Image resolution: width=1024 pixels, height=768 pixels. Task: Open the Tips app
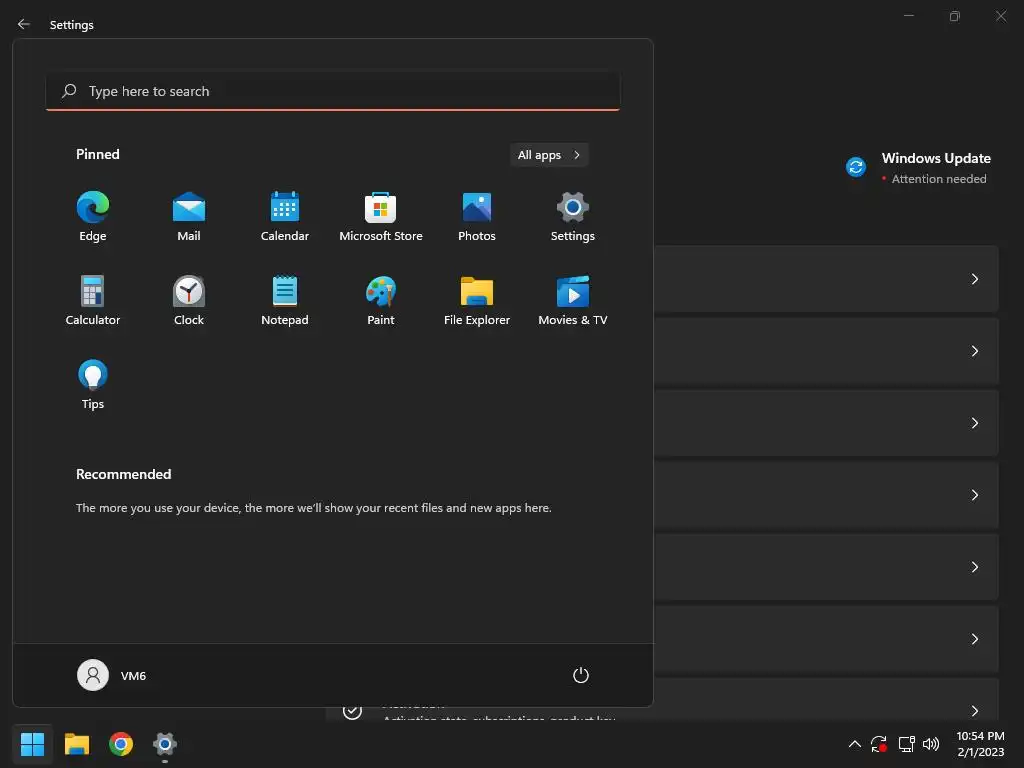tap(93, 385)
